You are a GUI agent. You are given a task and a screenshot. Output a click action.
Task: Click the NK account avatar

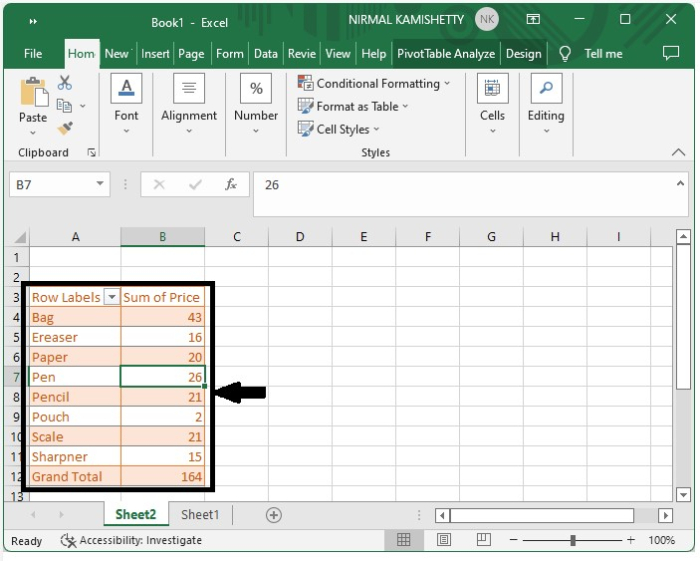point(487,20)
